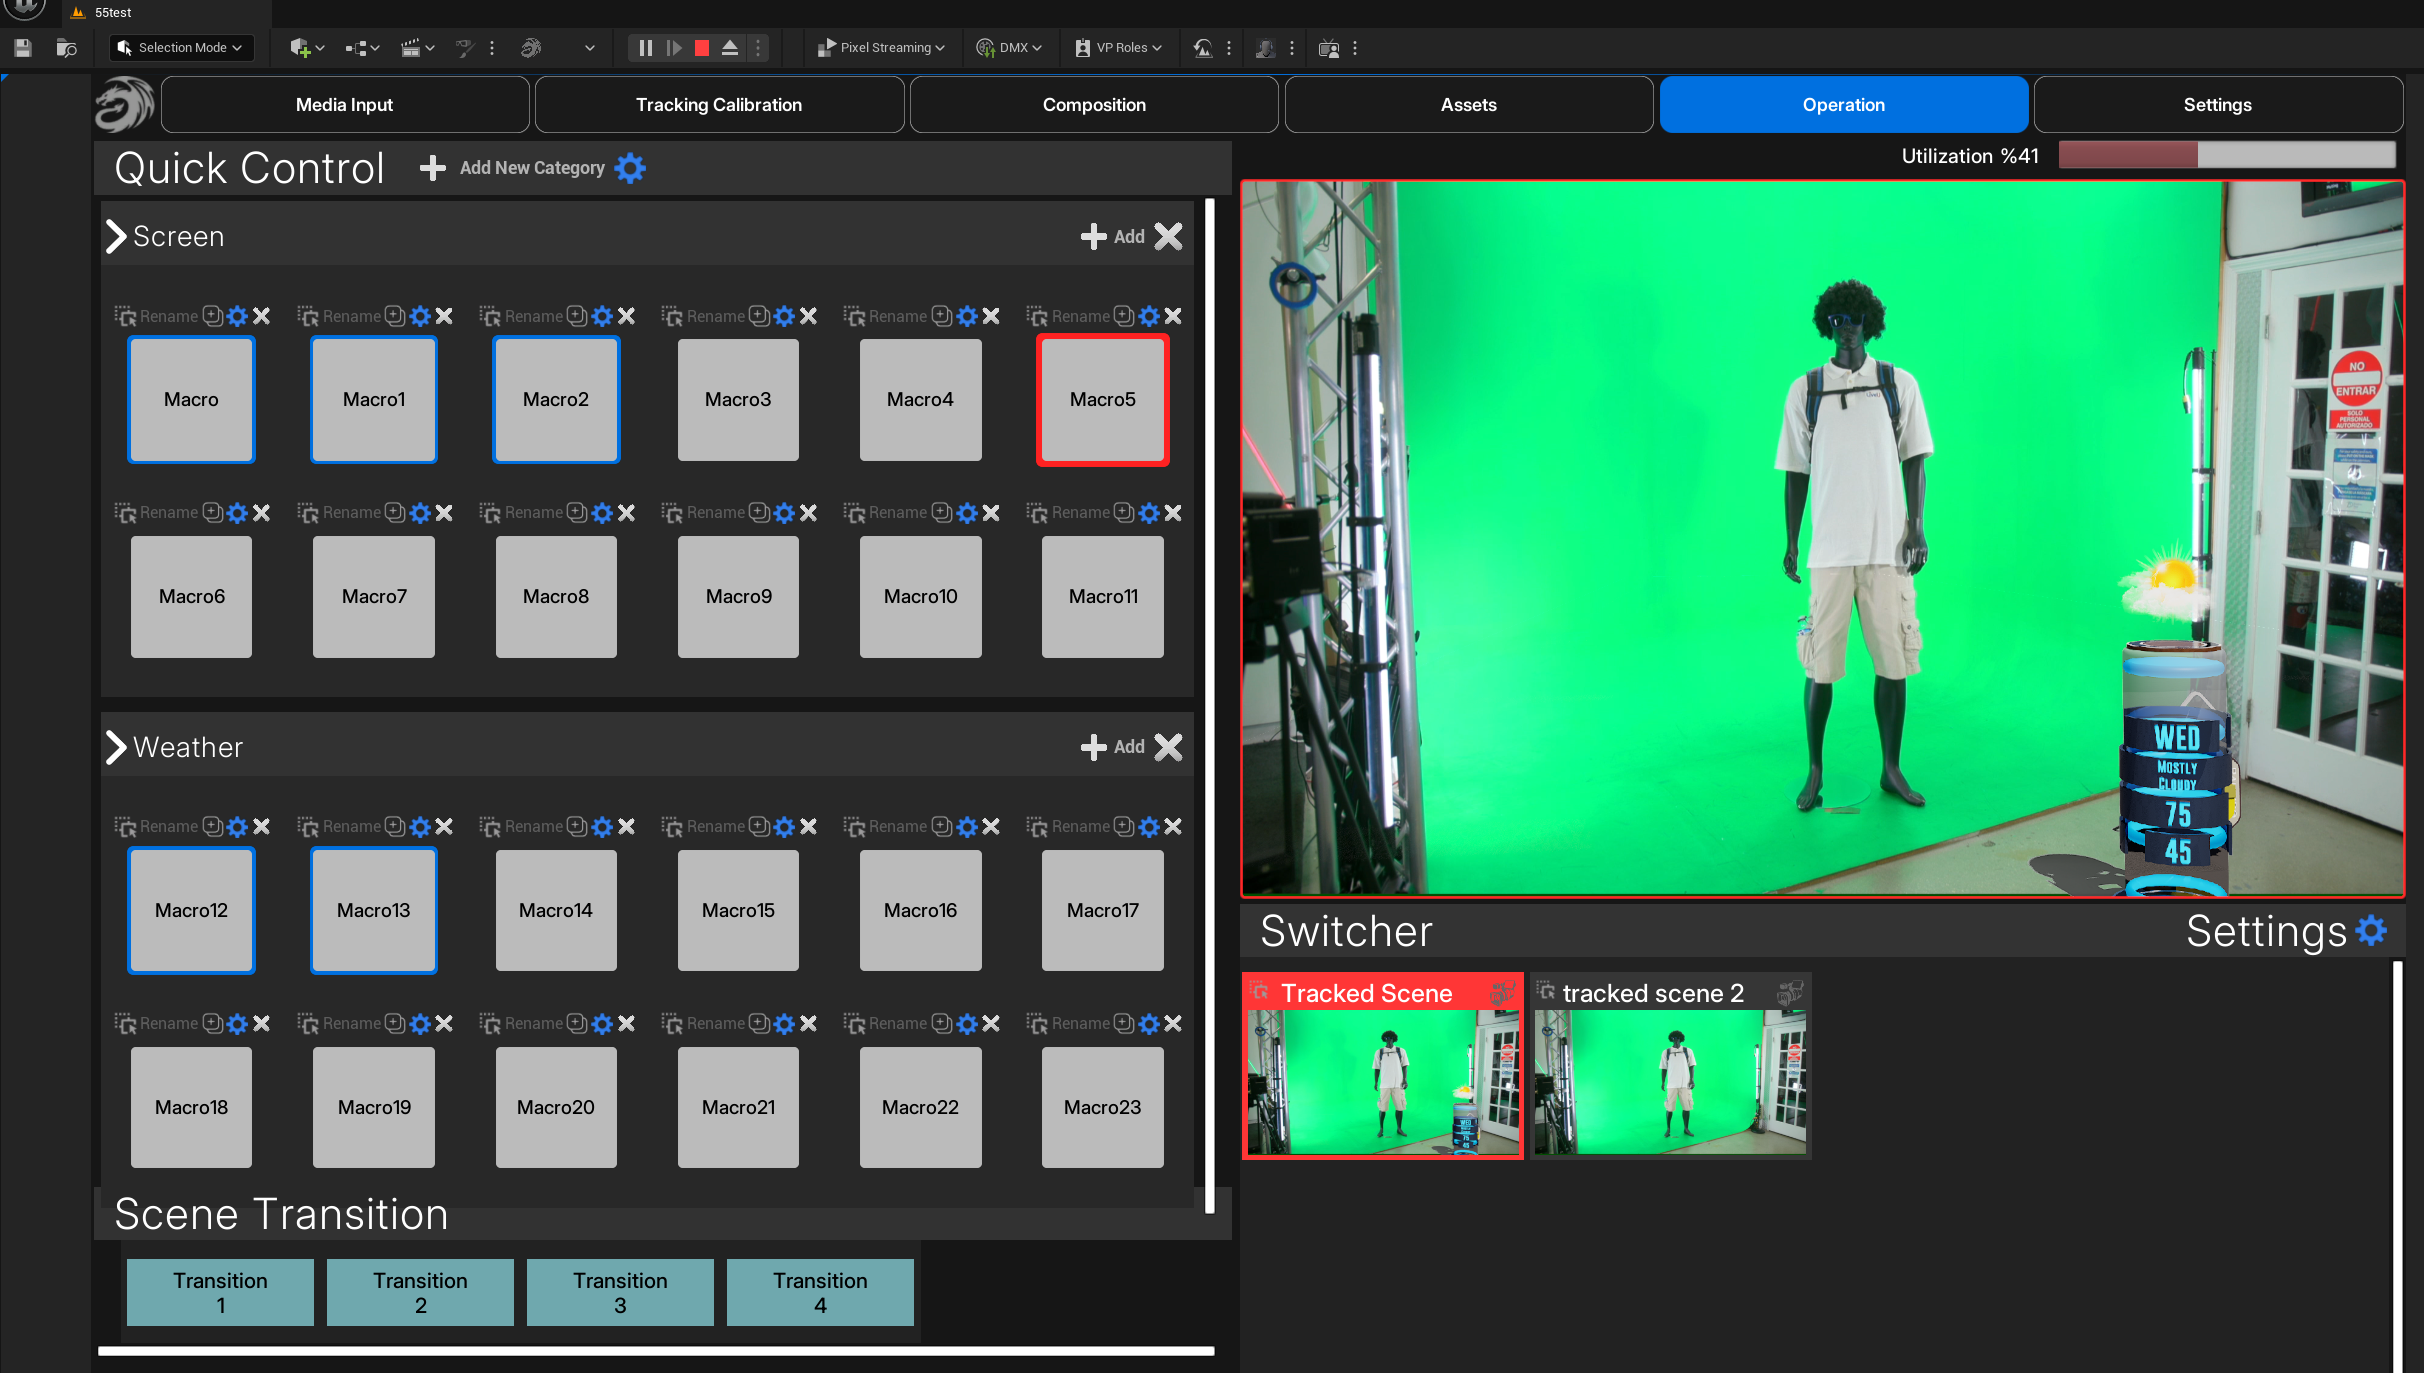Click the Save icon in the top toolbar
Viewport: 2424px width, 1373px height.
coord(23,47)
